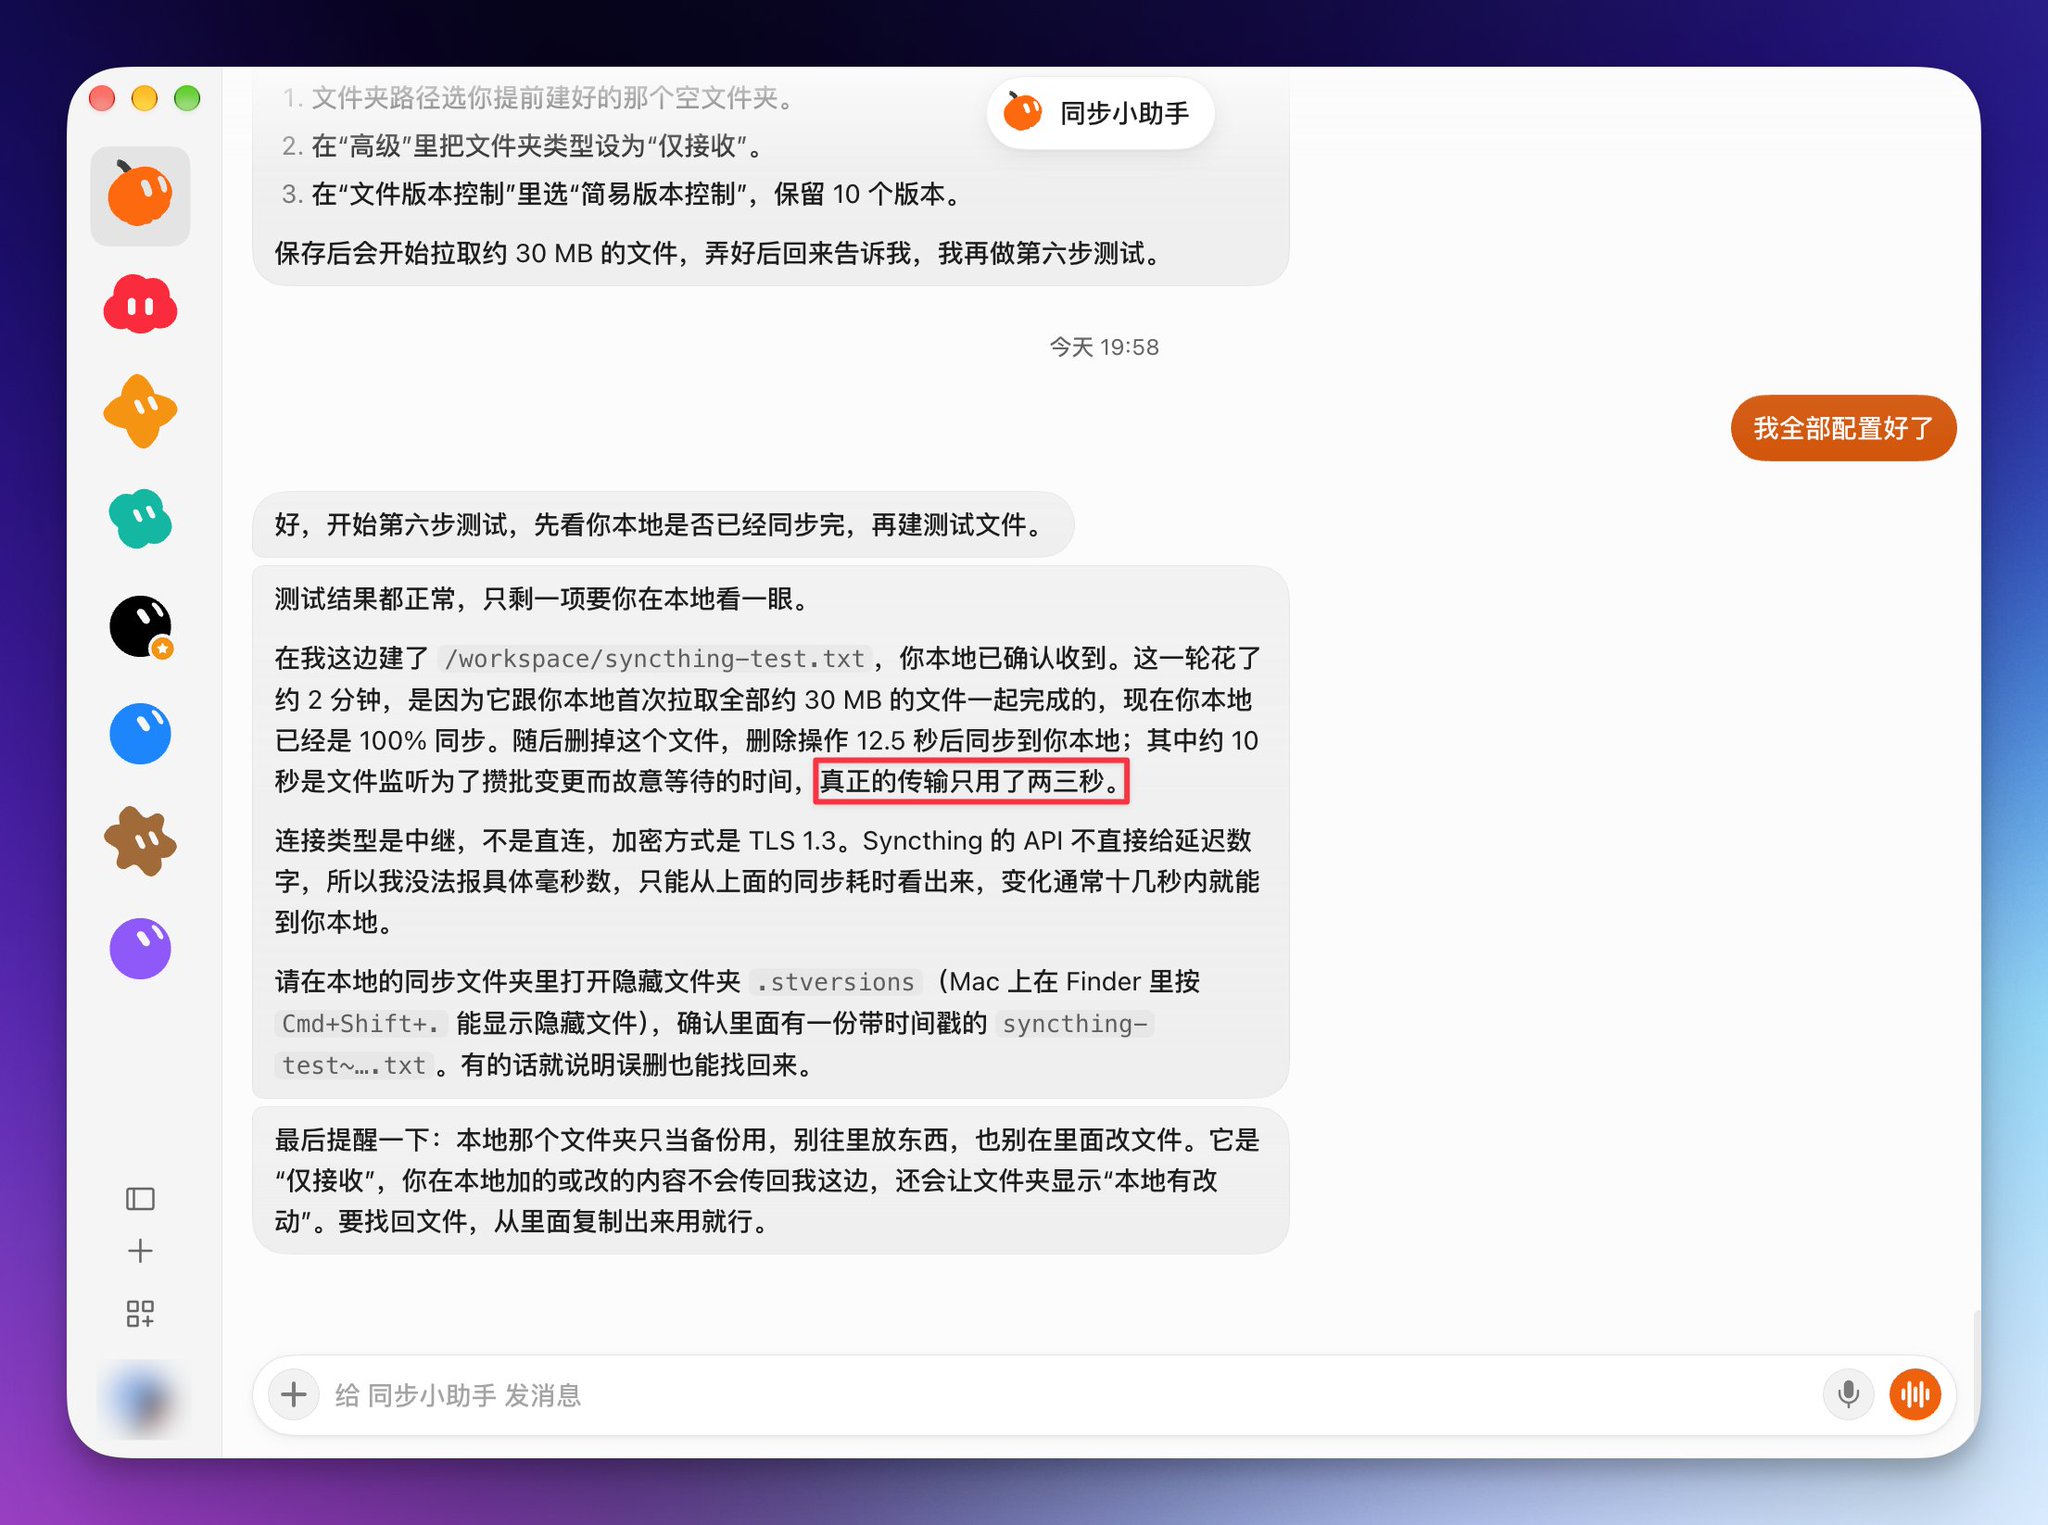Click the line 保存后会开始拉取约 30 MB
This screenshot has width=2048, height=1525.
[x=721, y=253]
